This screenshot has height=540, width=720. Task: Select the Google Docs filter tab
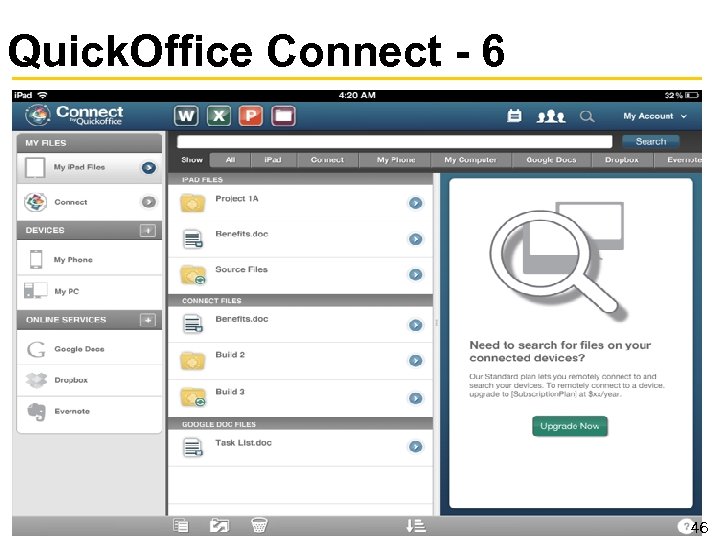pos(551,160)
